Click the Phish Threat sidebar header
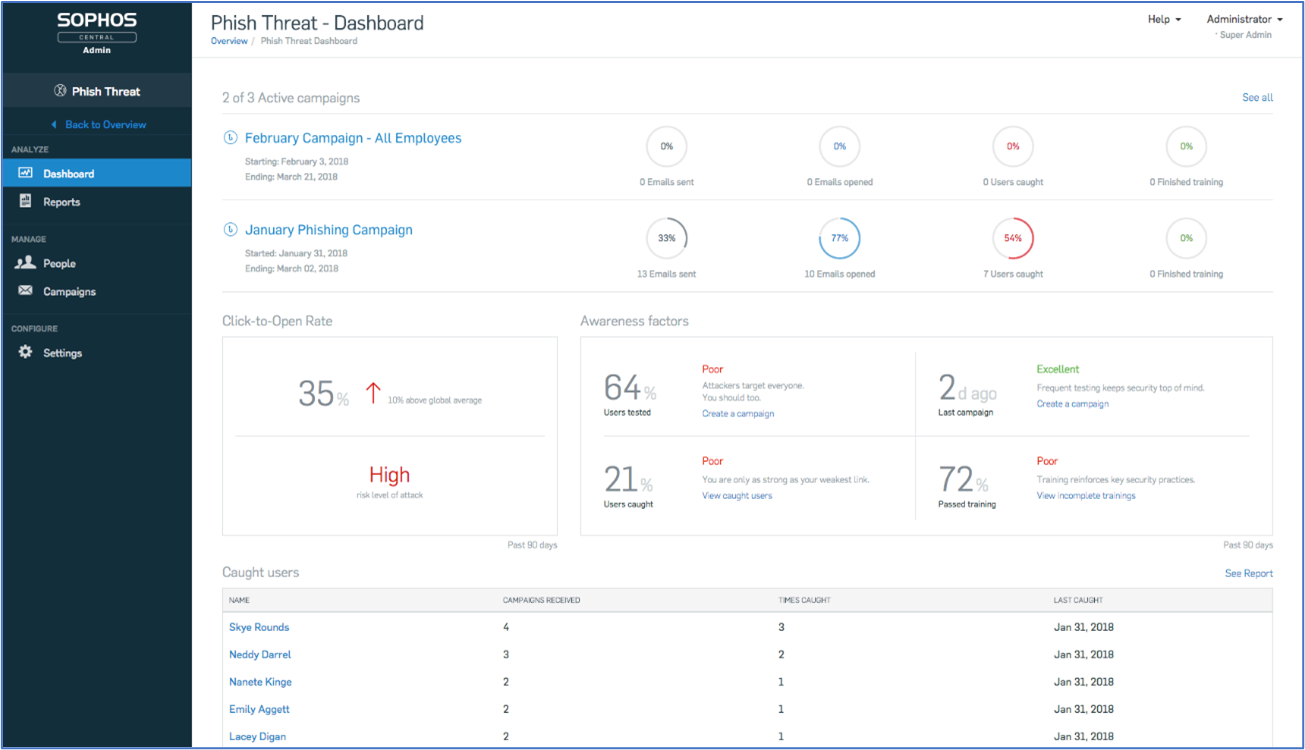This screenshot has width=1305, height=750. [x=97, y=91]
